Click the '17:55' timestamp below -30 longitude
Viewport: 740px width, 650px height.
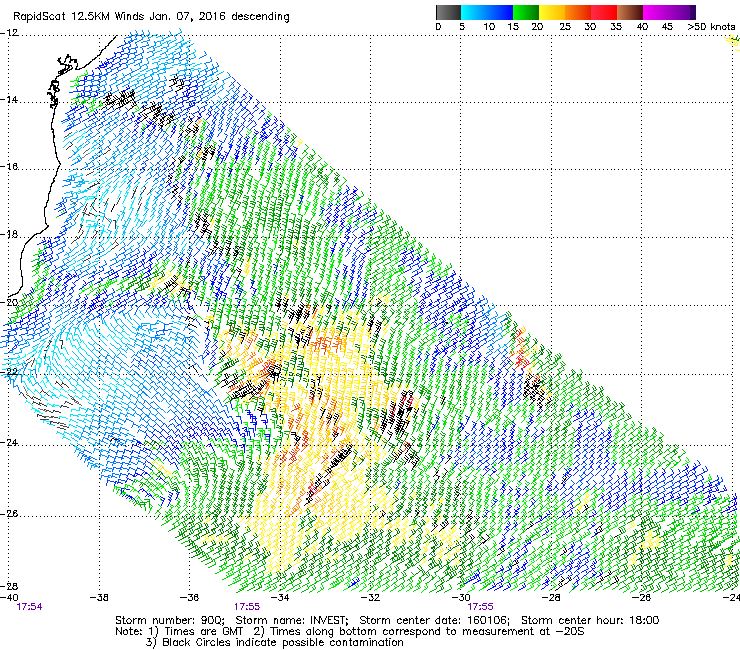480,607
